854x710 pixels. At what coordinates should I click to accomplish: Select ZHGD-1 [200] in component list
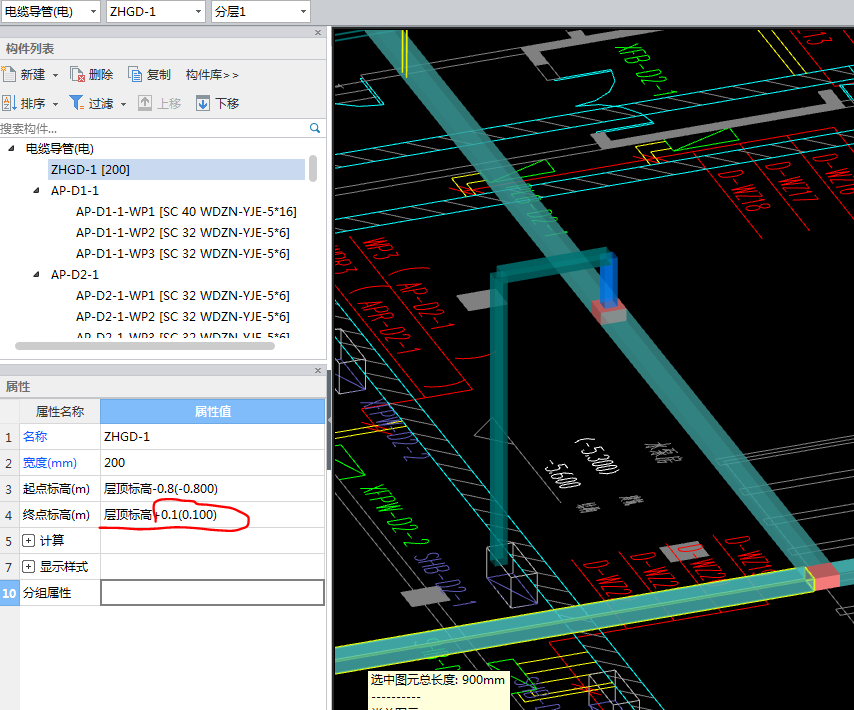pyautogui.click(x=176, y=169)
